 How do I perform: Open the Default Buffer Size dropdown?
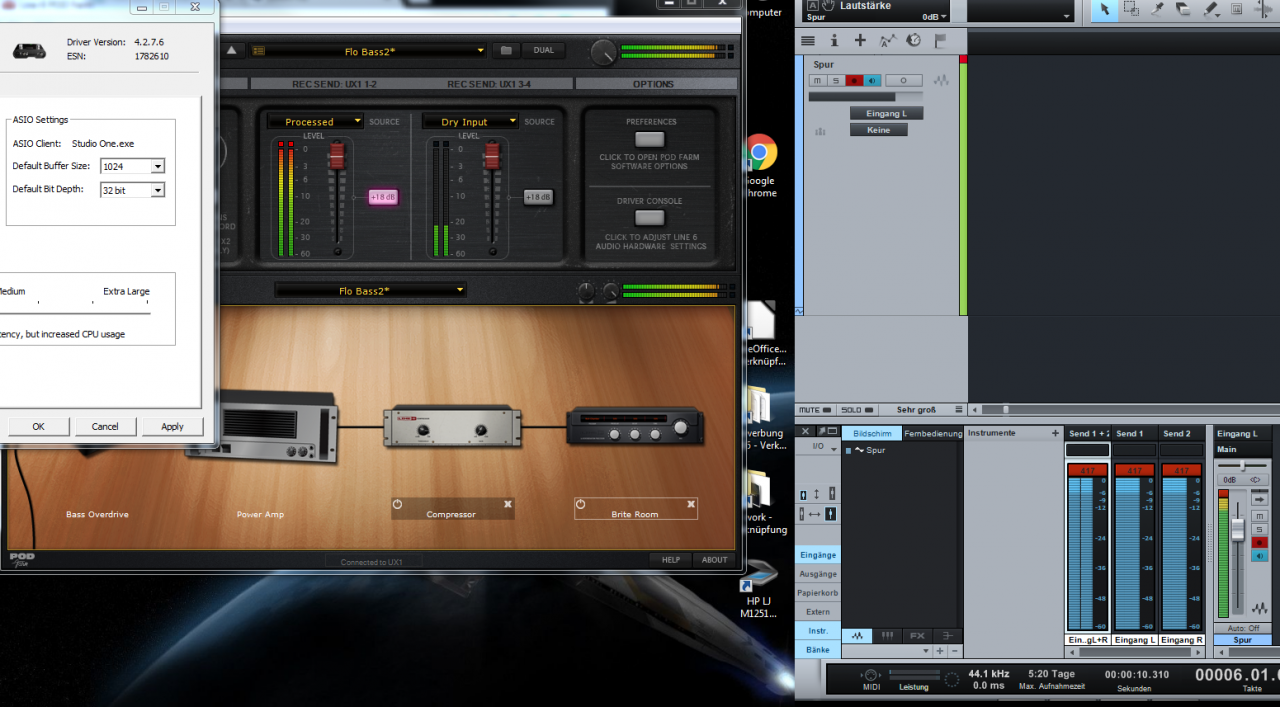point(158,166)
